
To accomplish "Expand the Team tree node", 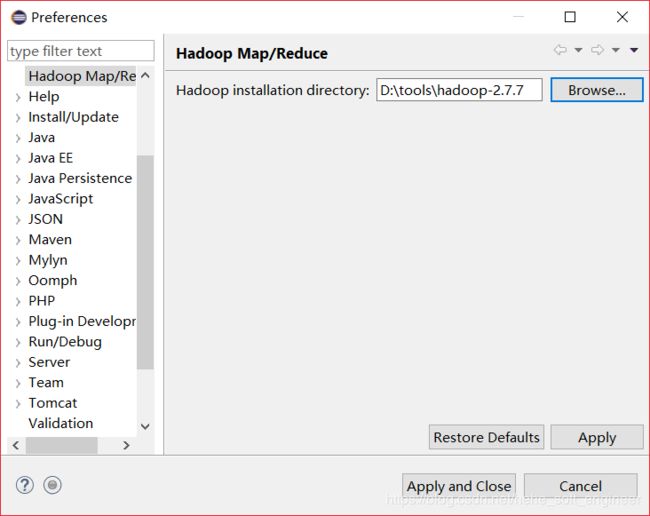I will pos(18,383).
